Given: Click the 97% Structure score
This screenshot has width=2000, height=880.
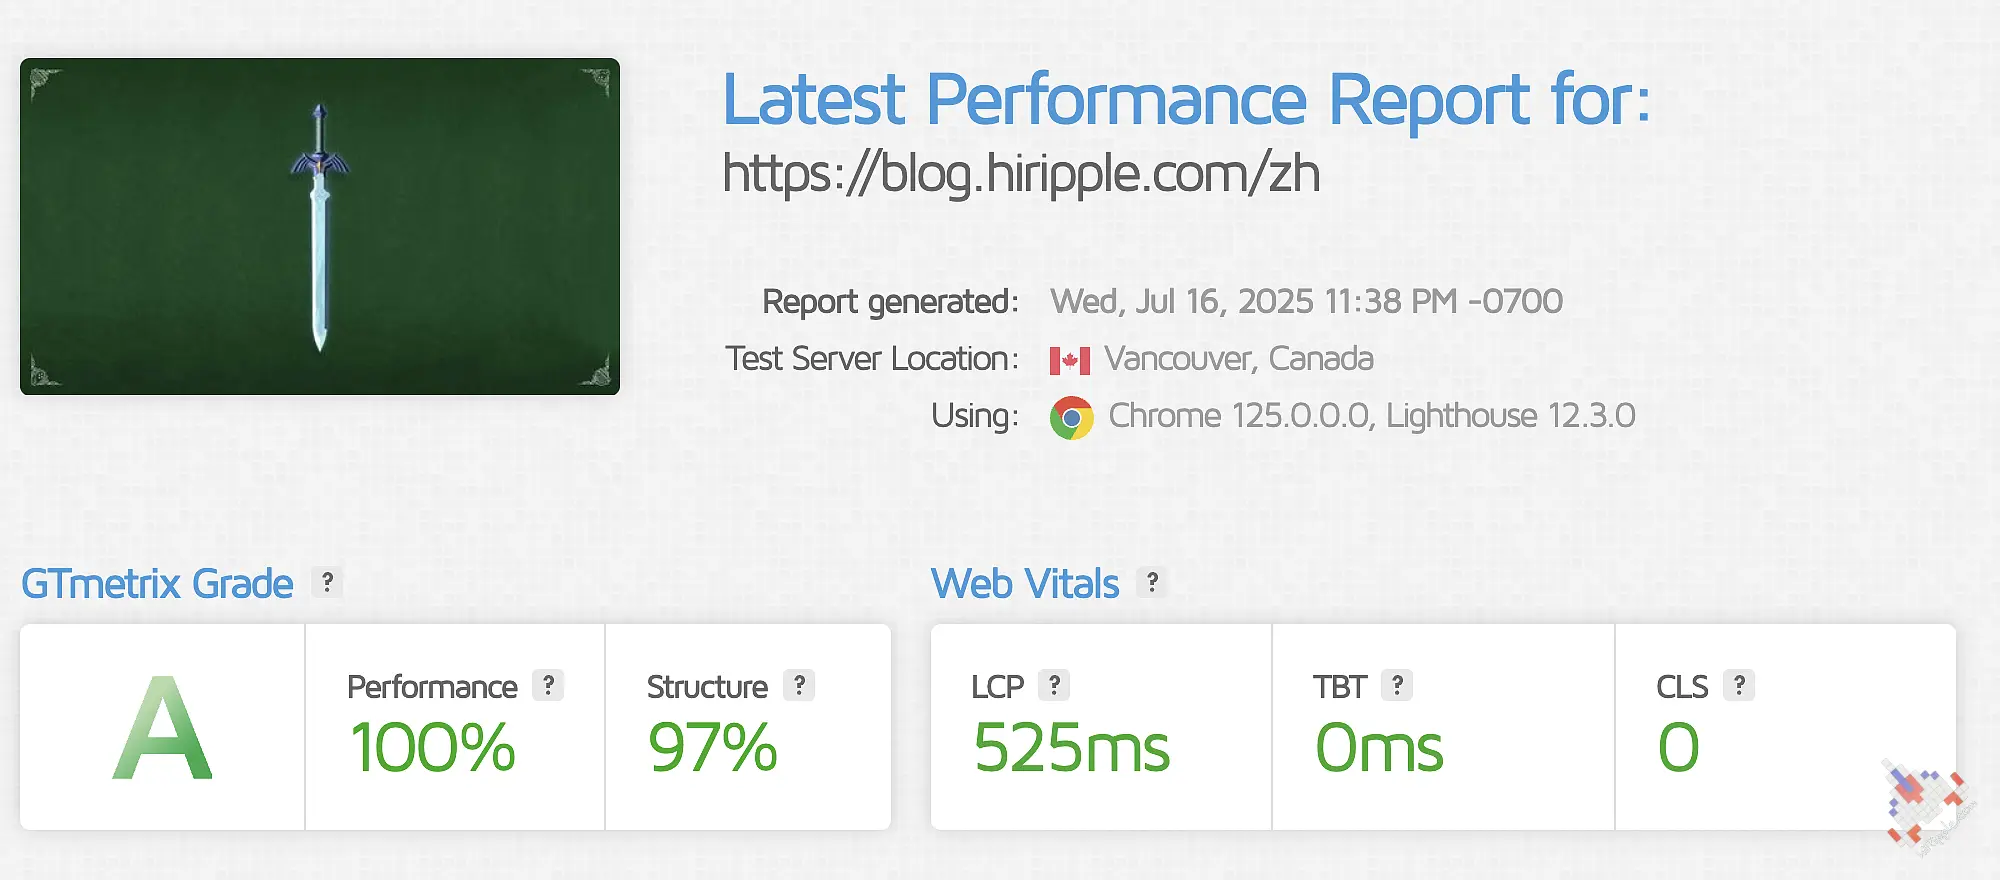Looking at the screenshot, I should pyautogui.click(x=712, y=748).
